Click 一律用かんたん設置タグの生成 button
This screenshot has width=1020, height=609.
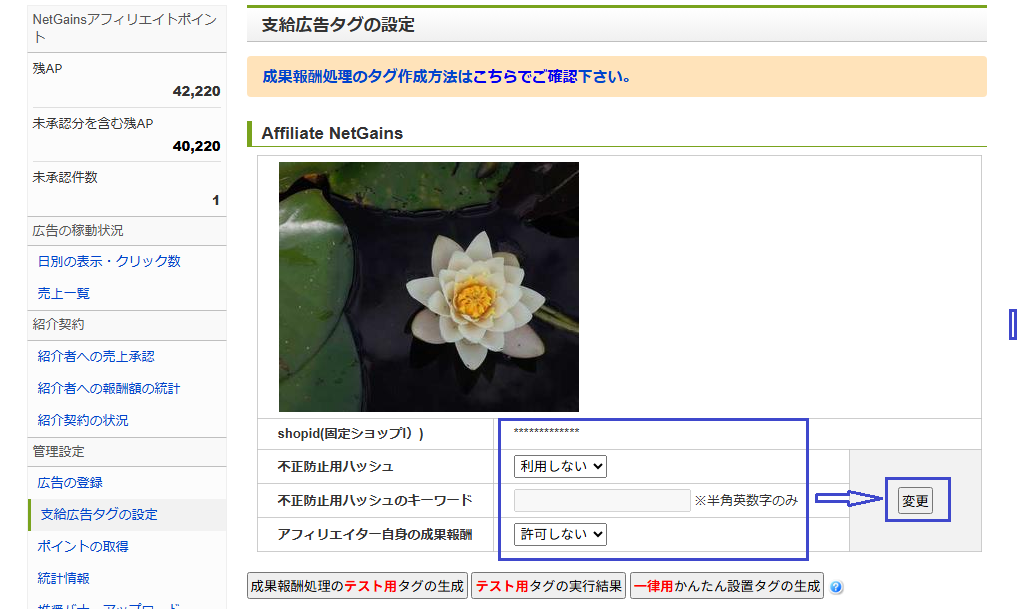726,586
